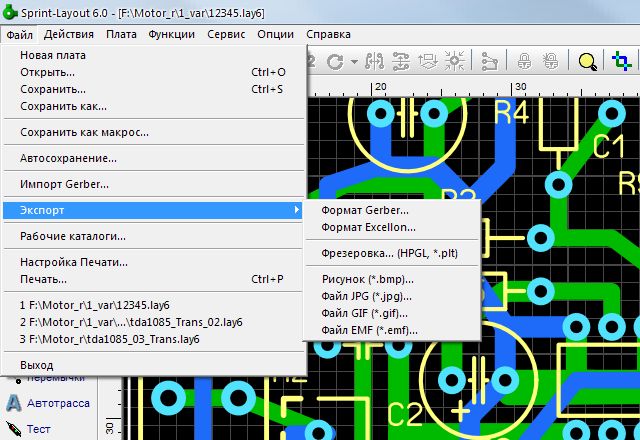Select Формат Gerber... export option
Viewport: 640px width, 440px height.
tap(392, 210)
